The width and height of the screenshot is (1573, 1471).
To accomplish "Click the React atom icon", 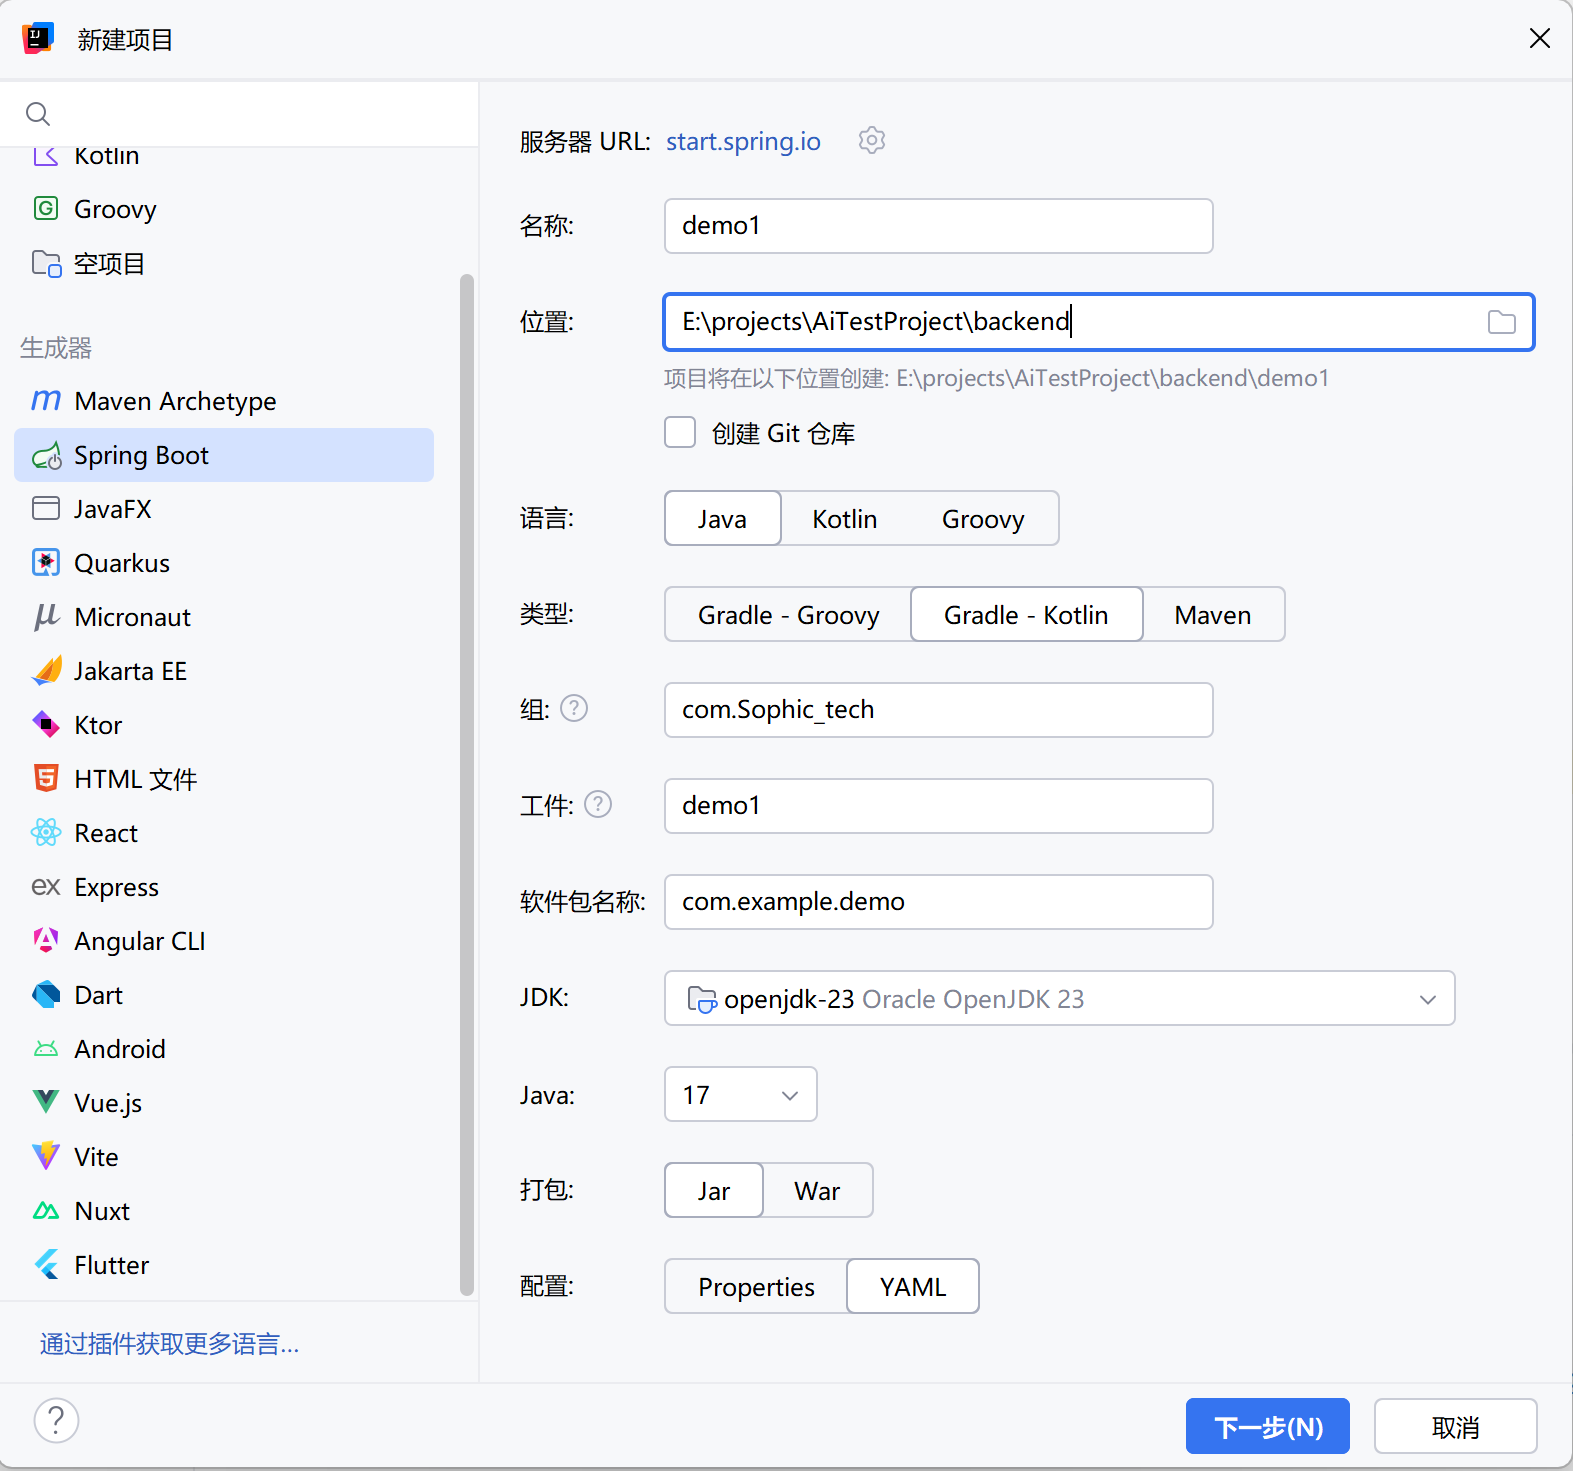I will [46, 832].
